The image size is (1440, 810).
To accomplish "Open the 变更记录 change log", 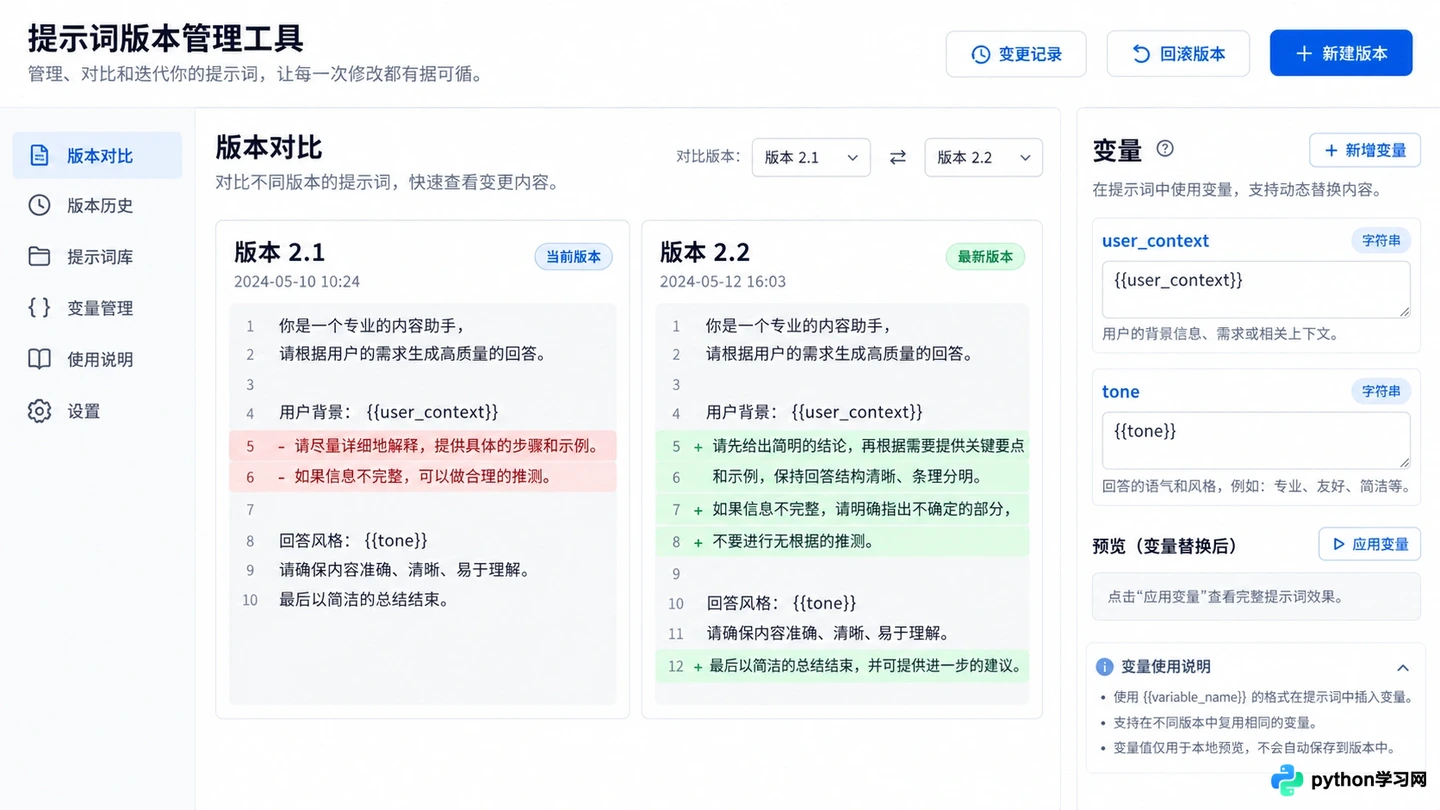I will point(1016,54).
